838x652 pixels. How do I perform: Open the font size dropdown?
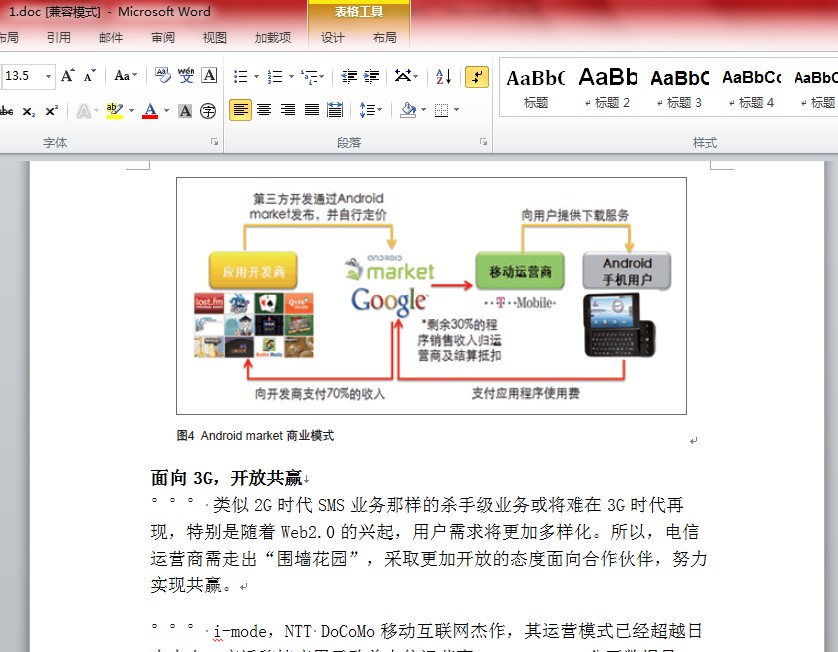click(48, 76)
